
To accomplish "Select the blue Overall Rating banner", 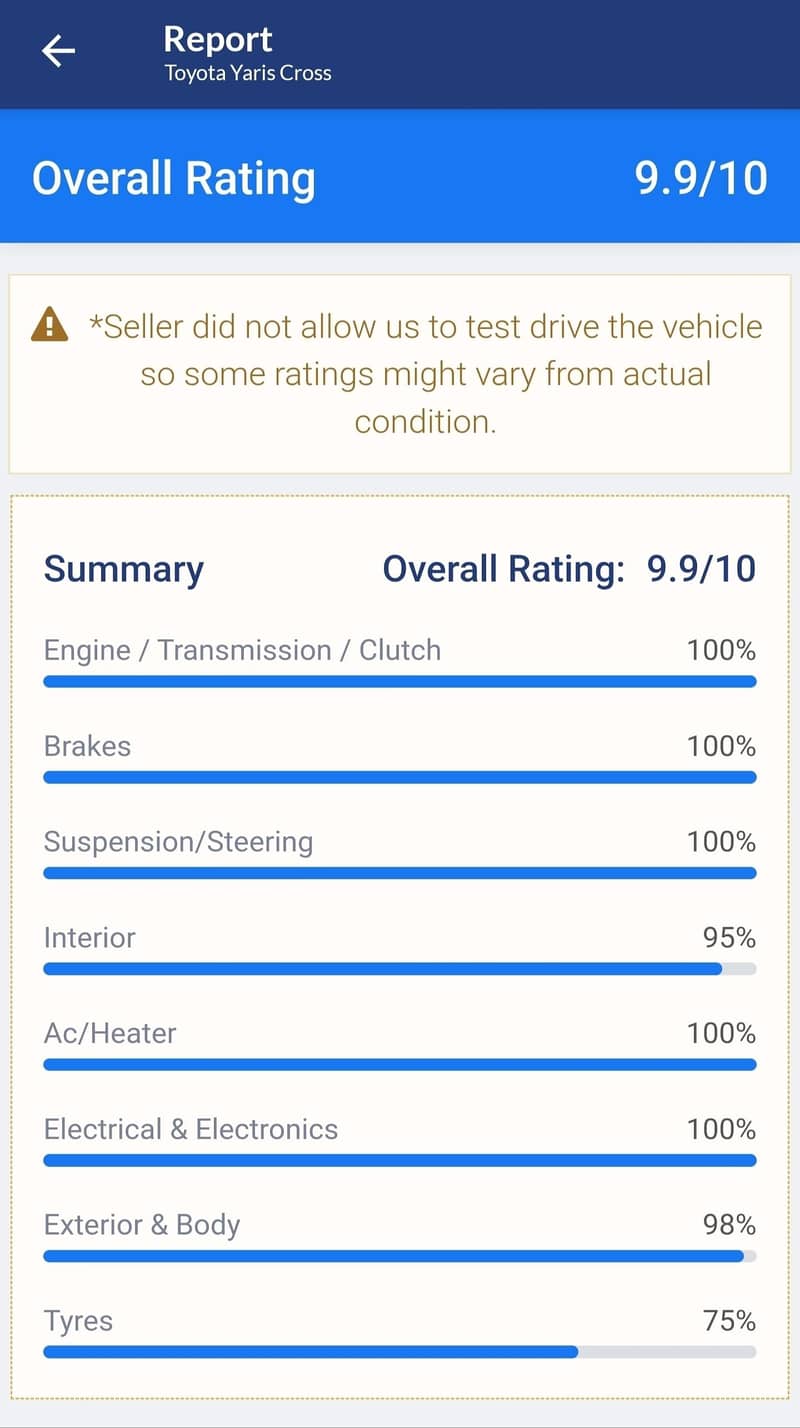I will tap(400, 178).
